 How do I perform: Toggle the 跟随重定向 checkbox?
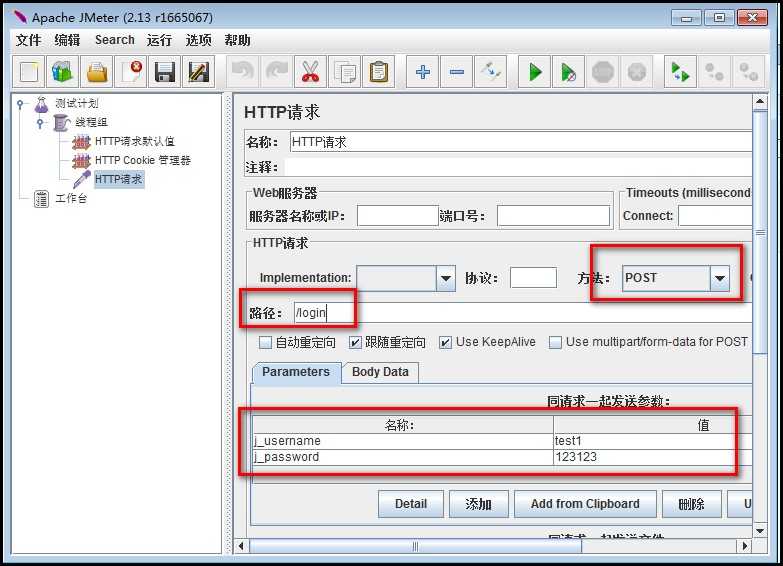(355, 342)
